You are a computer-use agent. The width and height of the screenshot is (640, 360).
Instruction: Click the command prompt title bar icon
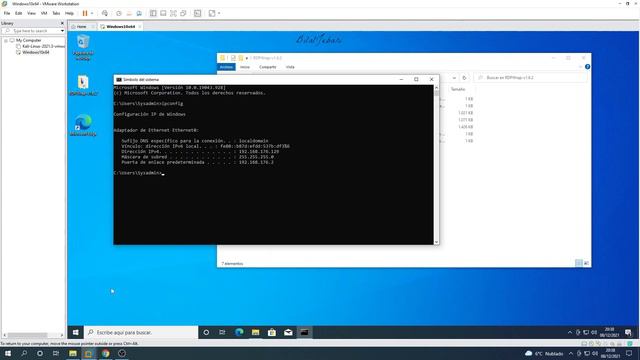tap(119, 80)
